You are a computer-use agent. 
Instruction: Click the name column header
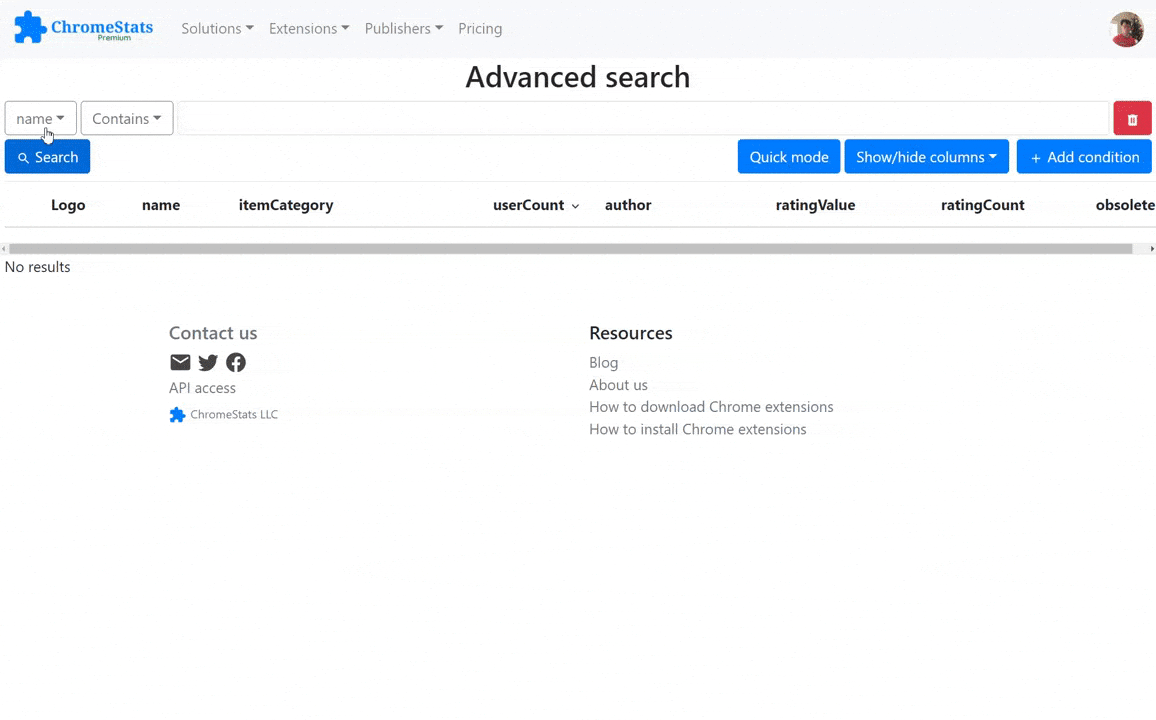click(161, 205)
